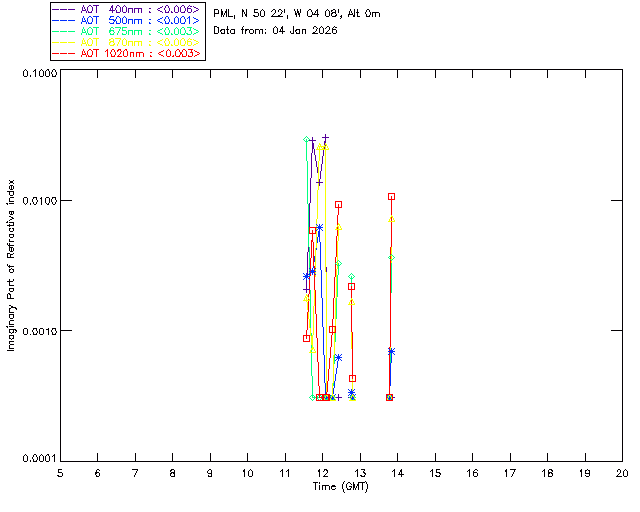Viewport: 640px width, 512px height.
Task: Click the 0.0001 y-axis tick label
Action: 36,459
